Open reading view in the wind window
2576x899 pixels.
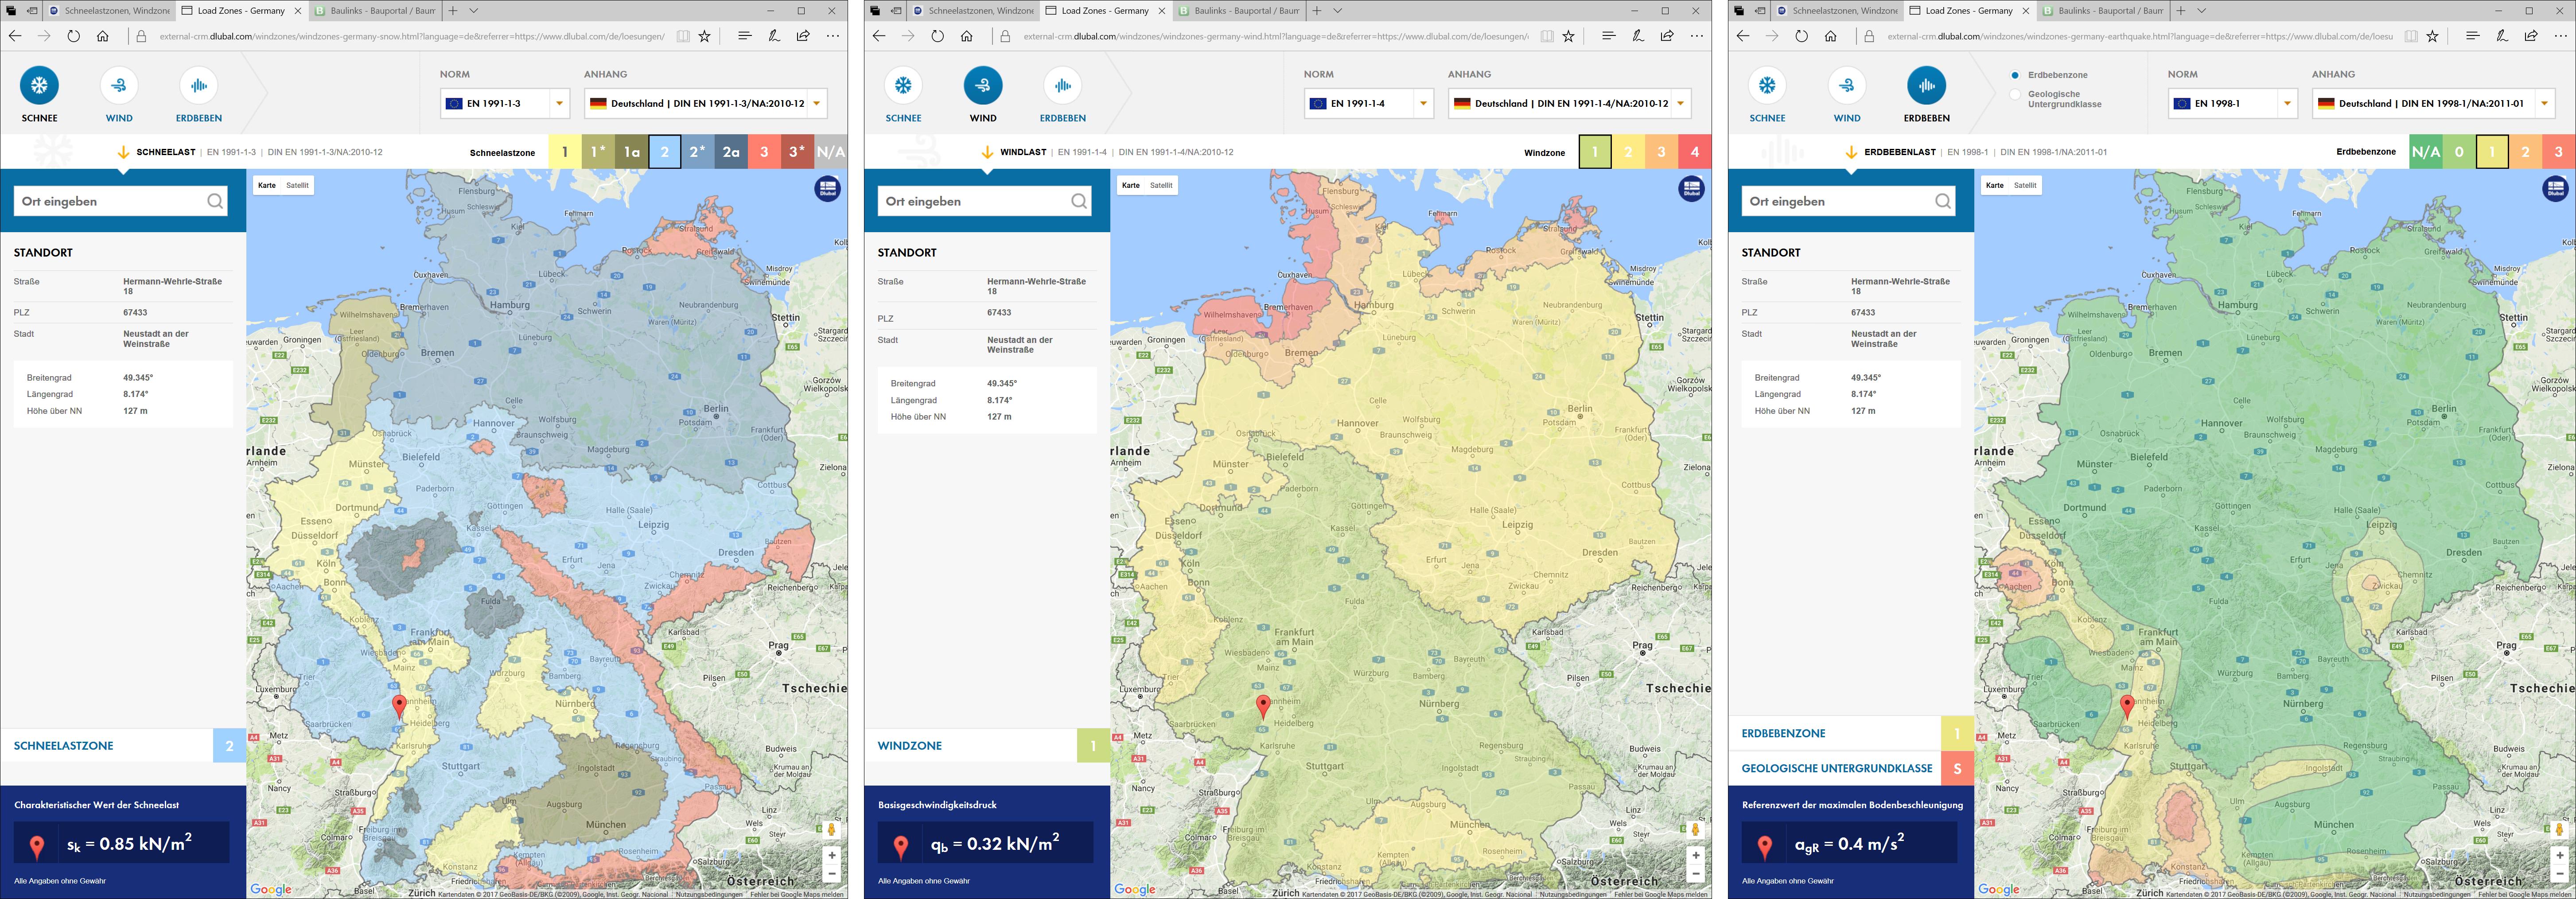(1547, 36)
